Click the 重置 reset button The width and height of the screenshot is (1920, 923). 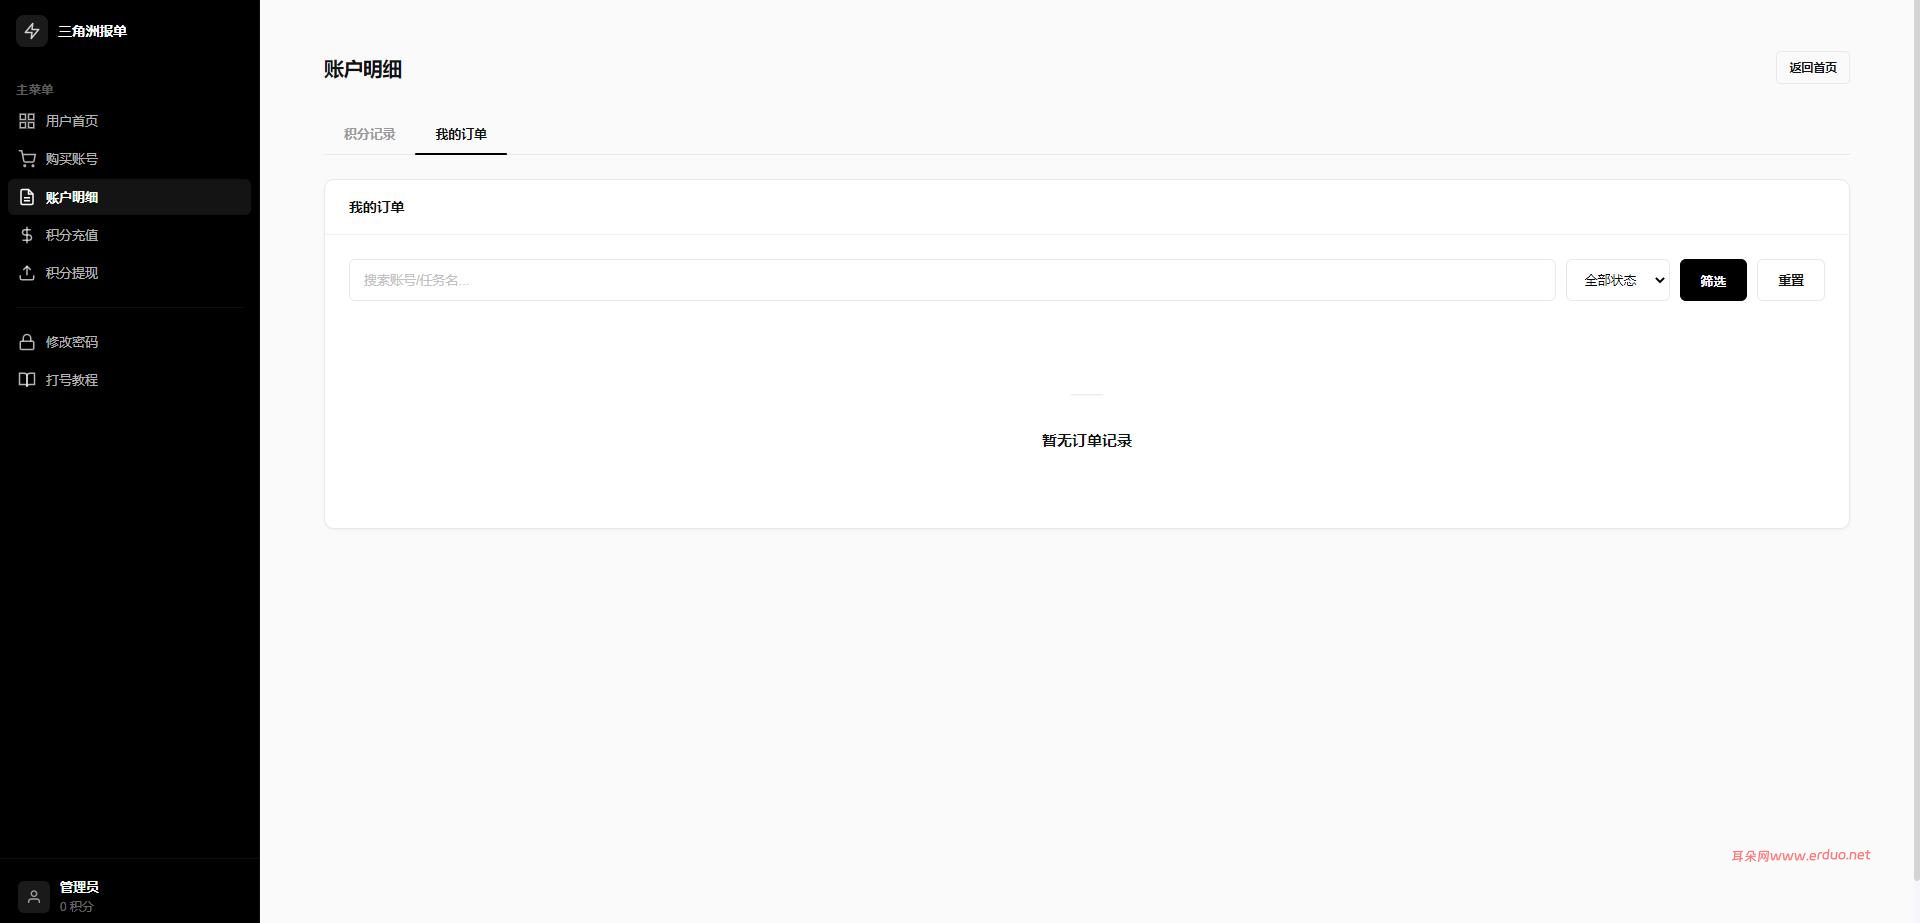pos(1791,280)
